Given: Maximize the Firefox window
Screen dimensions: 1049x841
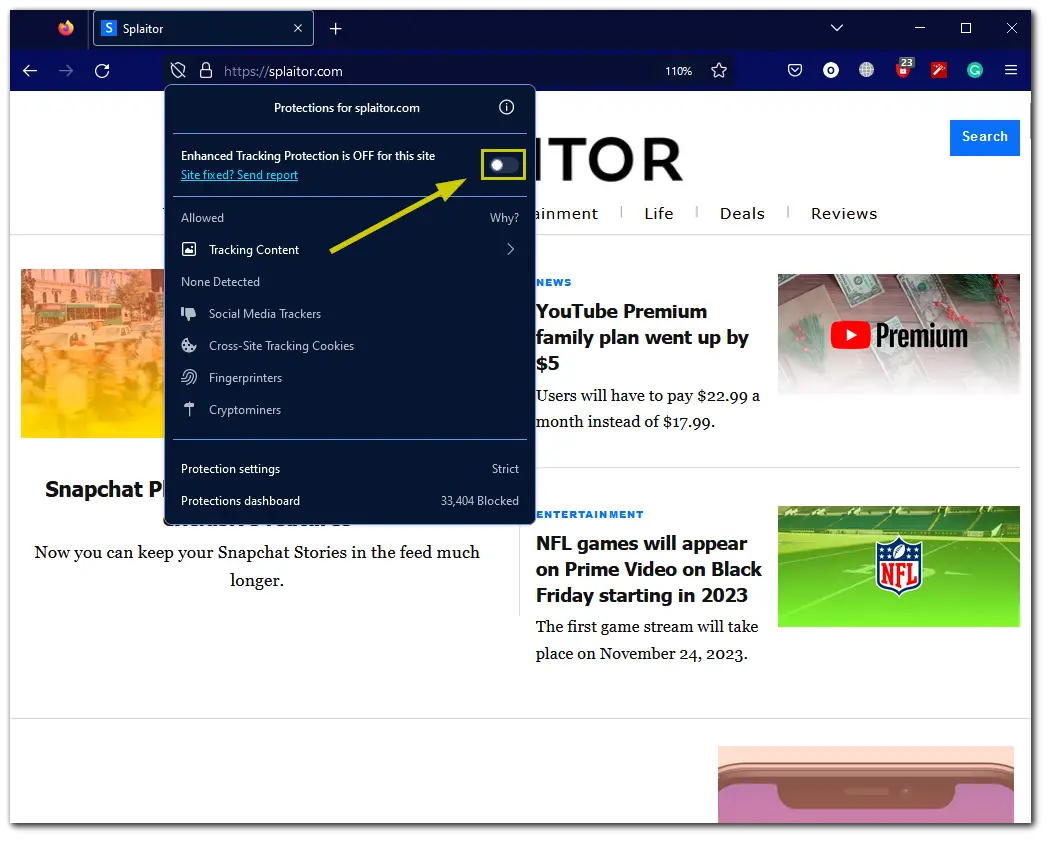Looking at the screenshot, I should 966,28.
